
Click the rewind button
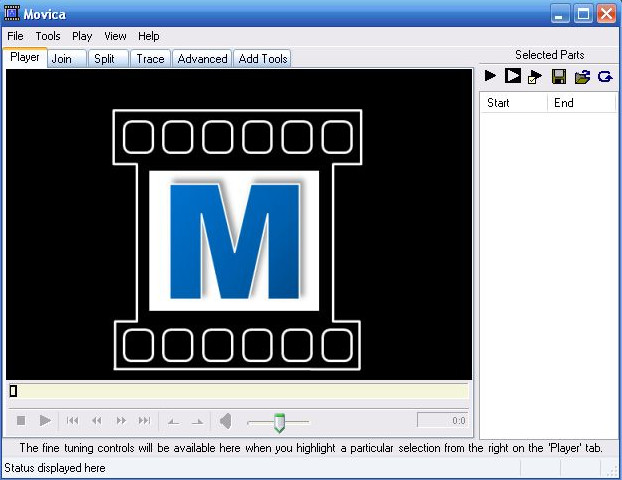click(97, 421)
